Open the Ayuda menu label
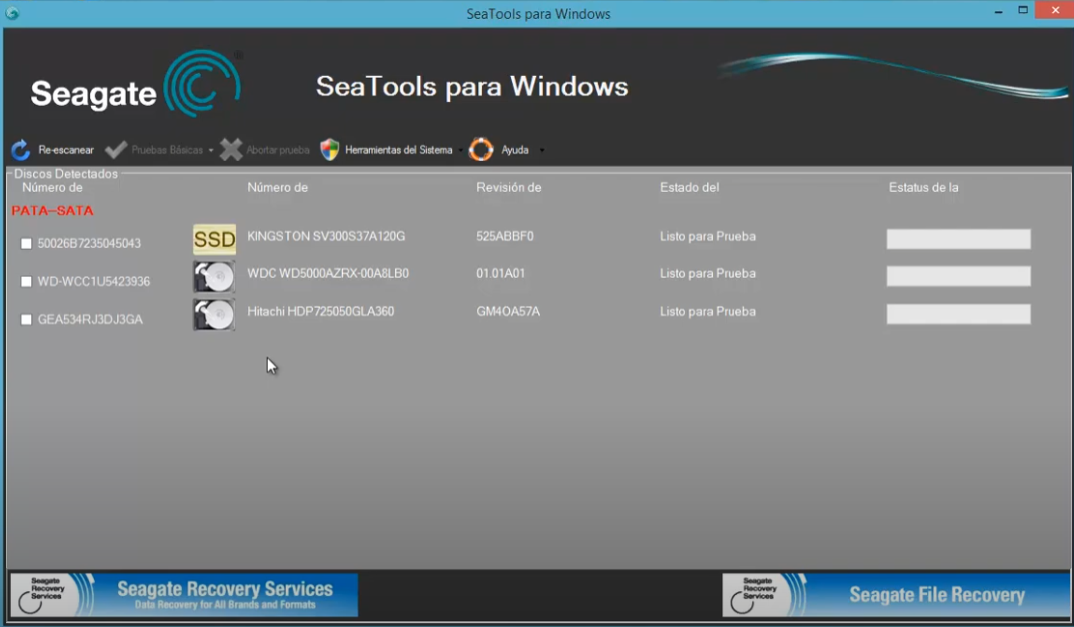 click(514, 150)
